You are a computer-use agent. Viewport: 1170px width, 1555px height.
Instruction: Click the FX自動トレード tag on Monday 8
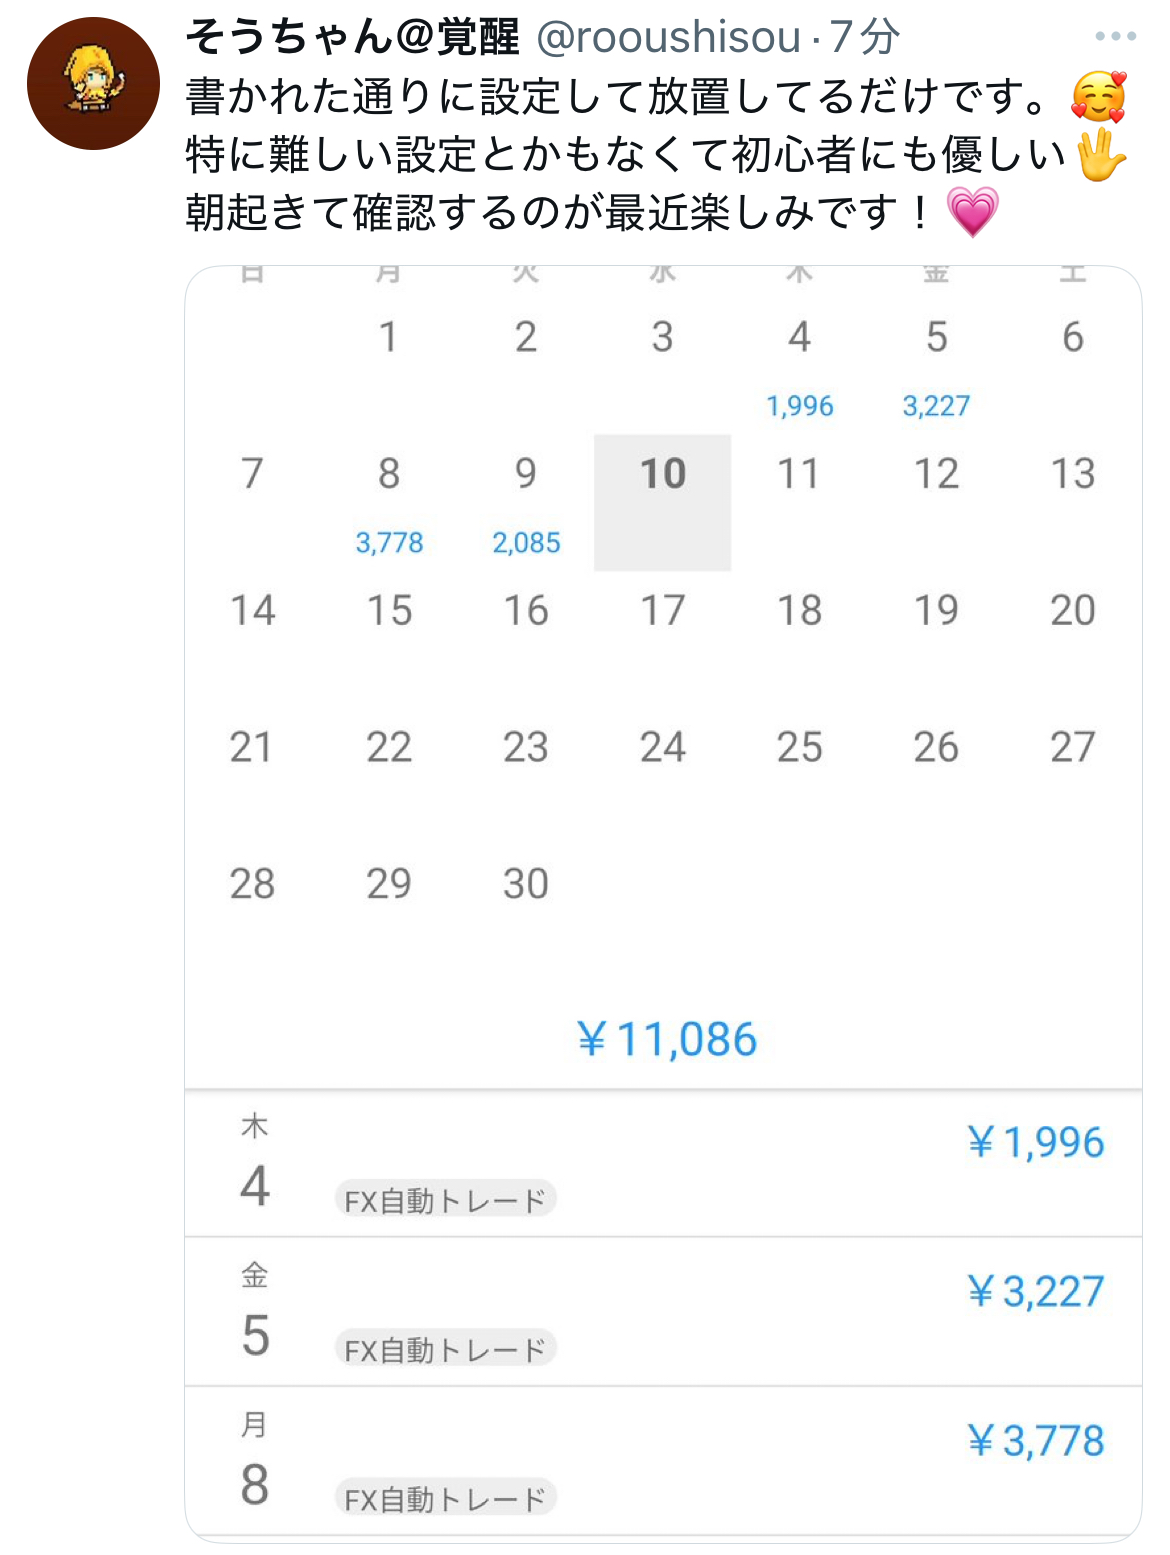click(x=445, y=1499)
